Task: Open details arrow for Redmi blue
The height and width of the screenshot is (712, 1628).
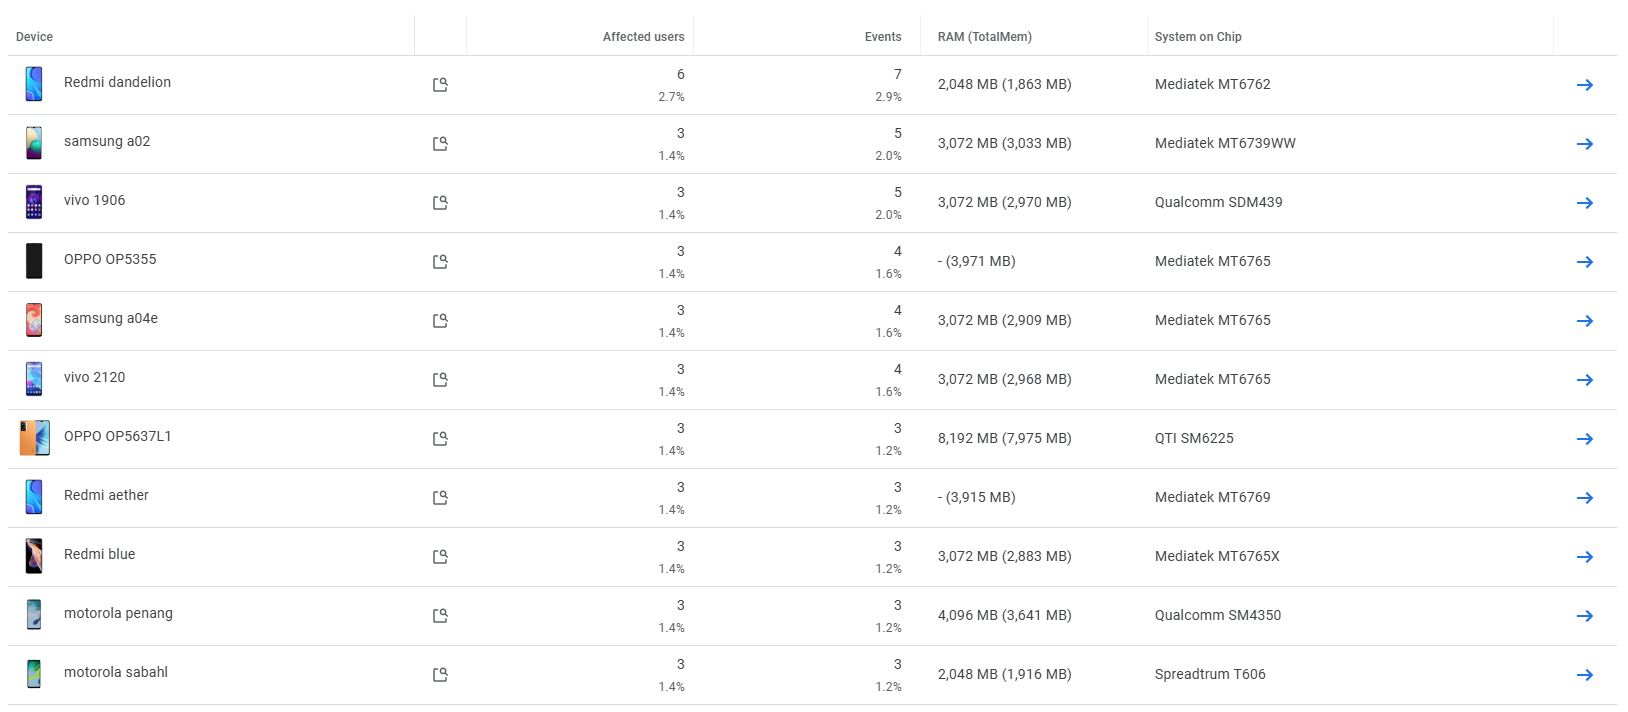Action: pyautogui.click(x=1584, y=557)
